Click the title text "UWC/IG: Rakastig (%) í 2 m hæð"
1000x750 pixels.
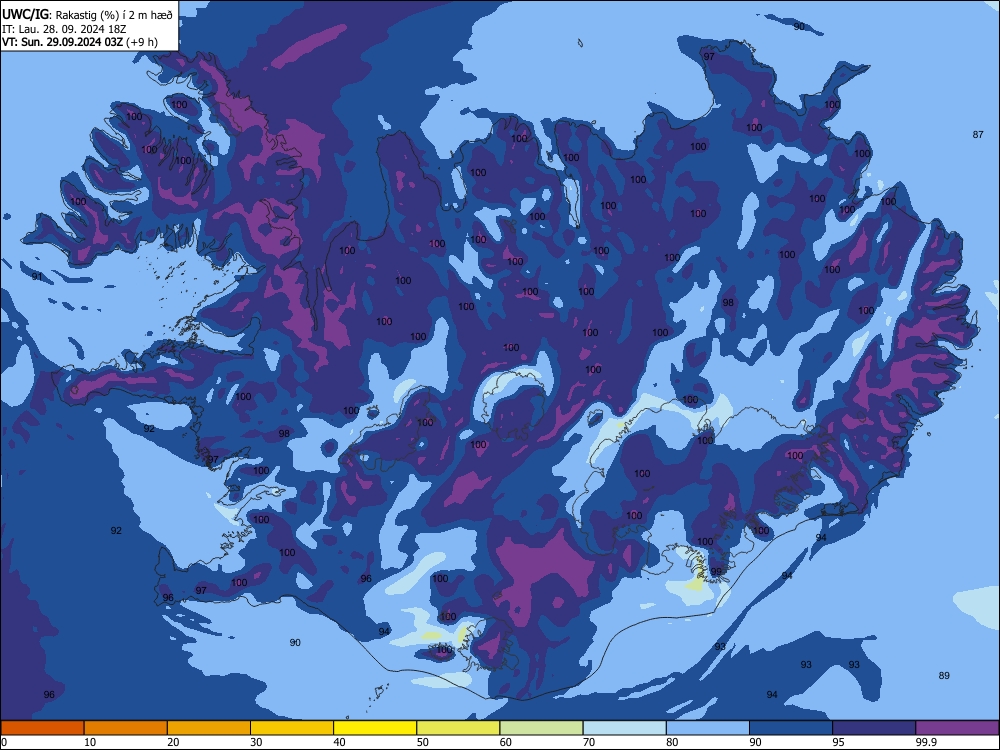[87, 15]
